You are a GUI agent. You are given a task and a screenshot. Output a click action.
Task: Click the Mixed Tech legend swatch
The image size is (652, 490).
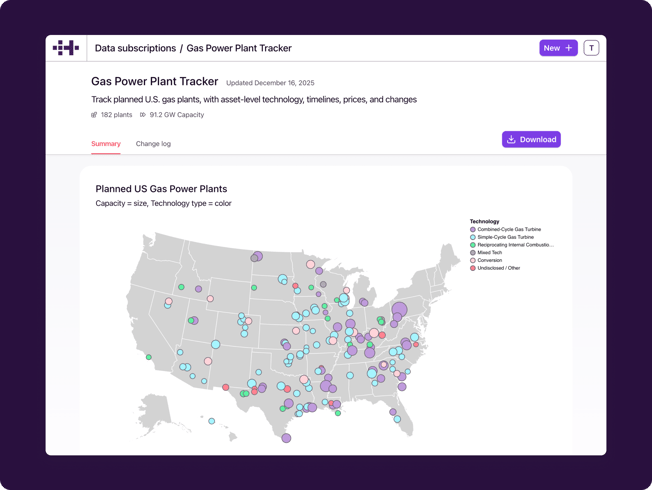473,253
